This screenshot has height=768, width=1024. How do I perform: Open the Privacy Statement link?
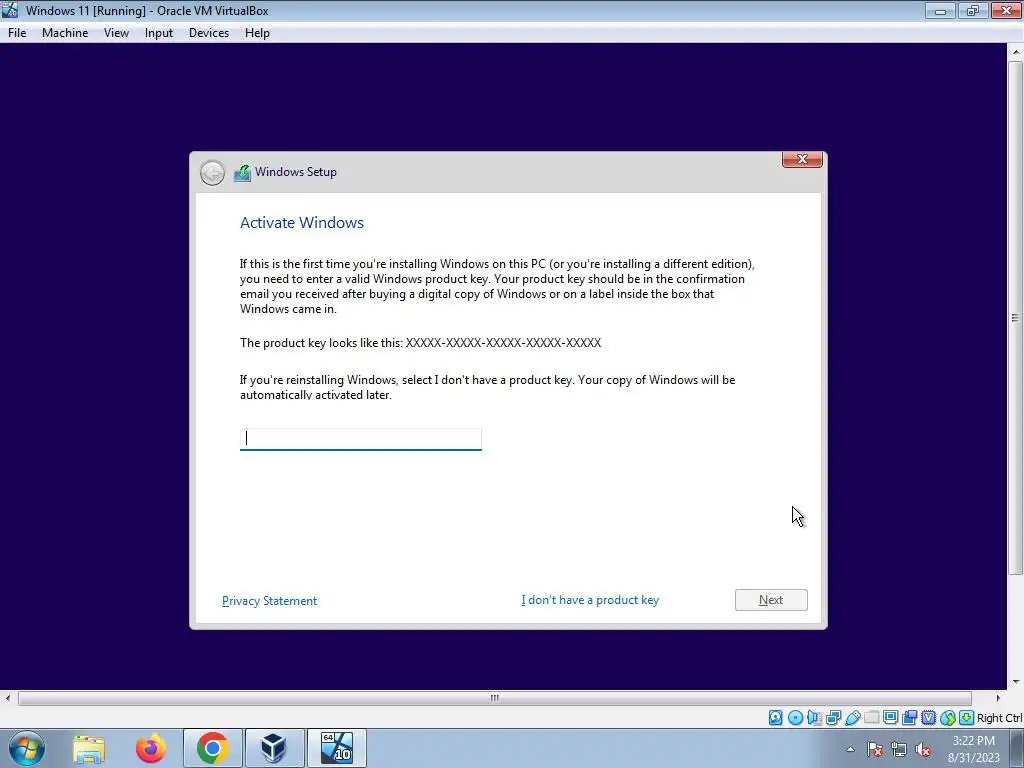coord(269,600)
